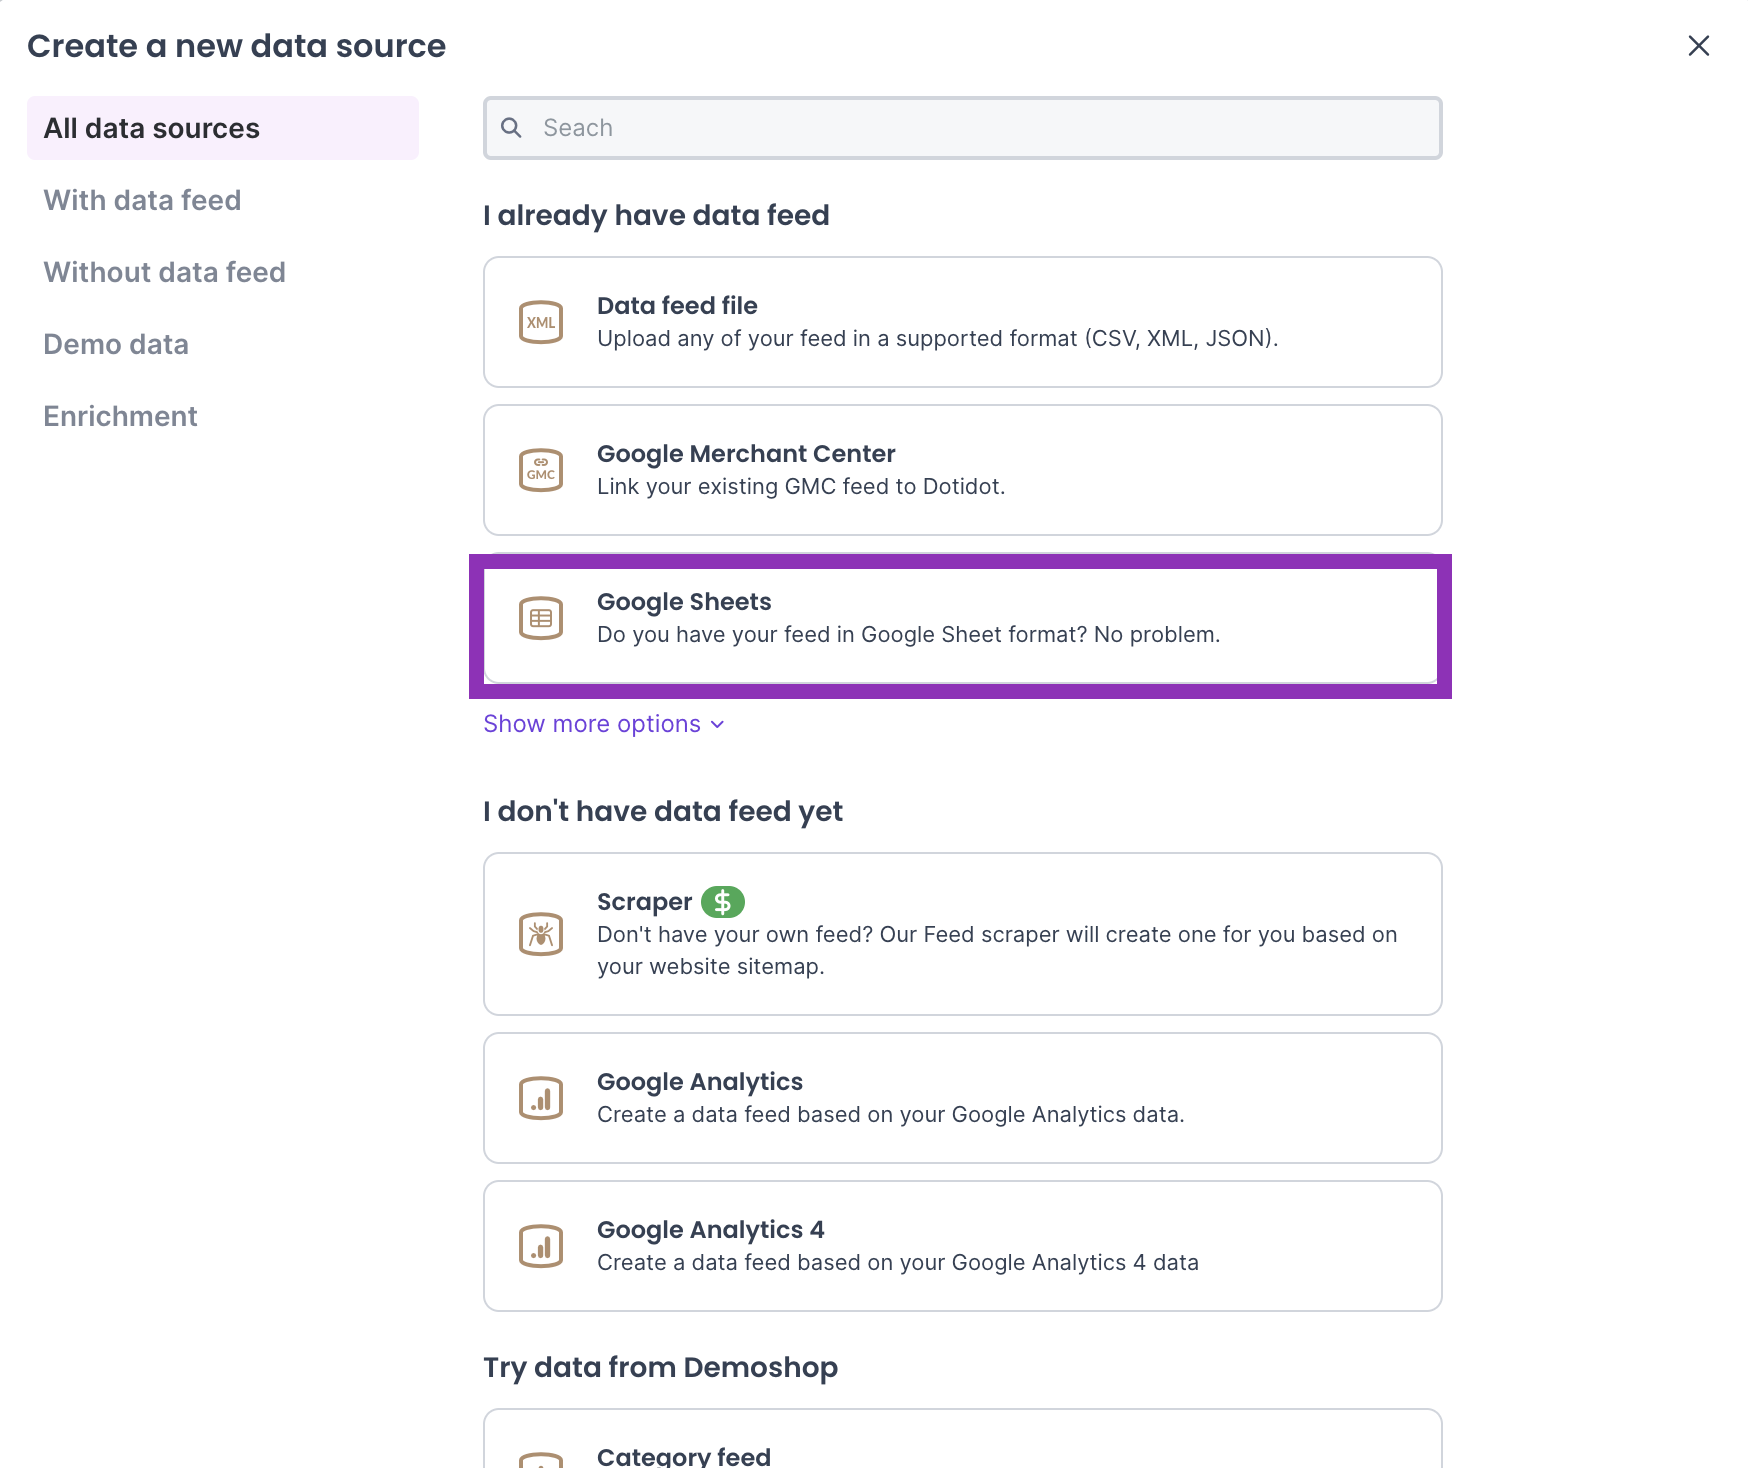Click the GMC Google Merchant Center icon

[540, 470]
